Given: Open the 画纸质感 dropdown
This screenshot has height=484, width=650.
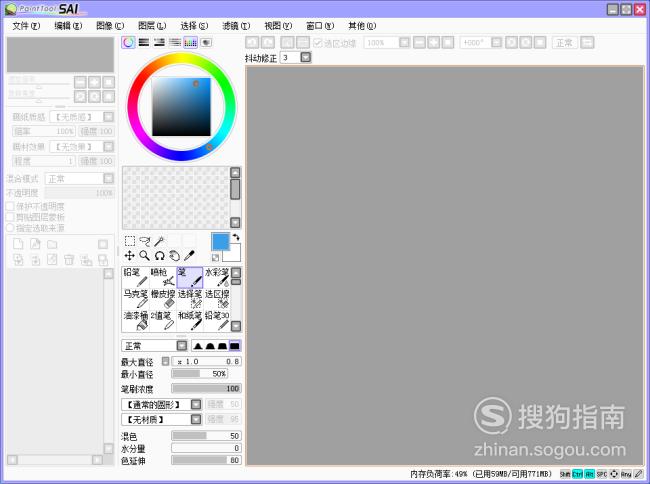Looking at the screenshot, I should click(x=108, y=117).
